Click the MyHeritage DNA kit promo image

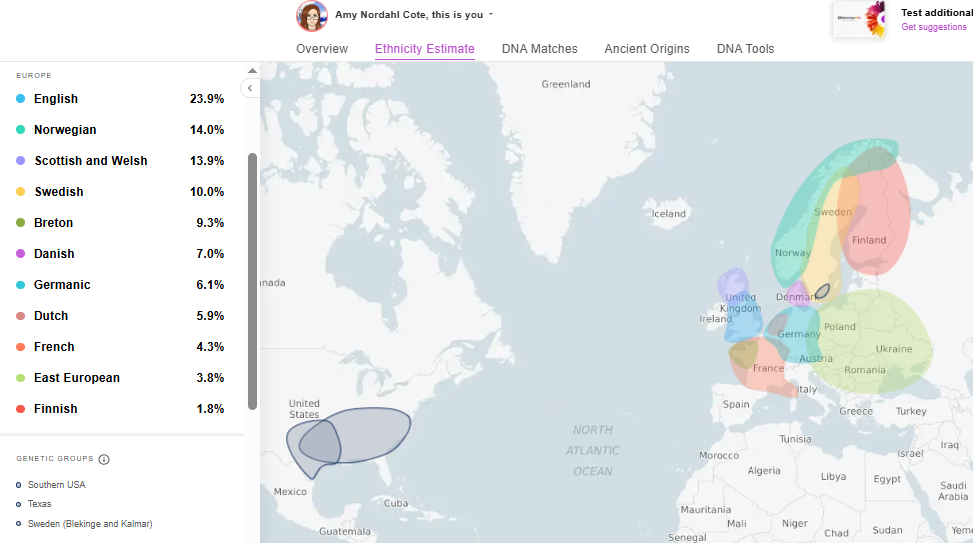pyautogui.click(x=859, y=19)
